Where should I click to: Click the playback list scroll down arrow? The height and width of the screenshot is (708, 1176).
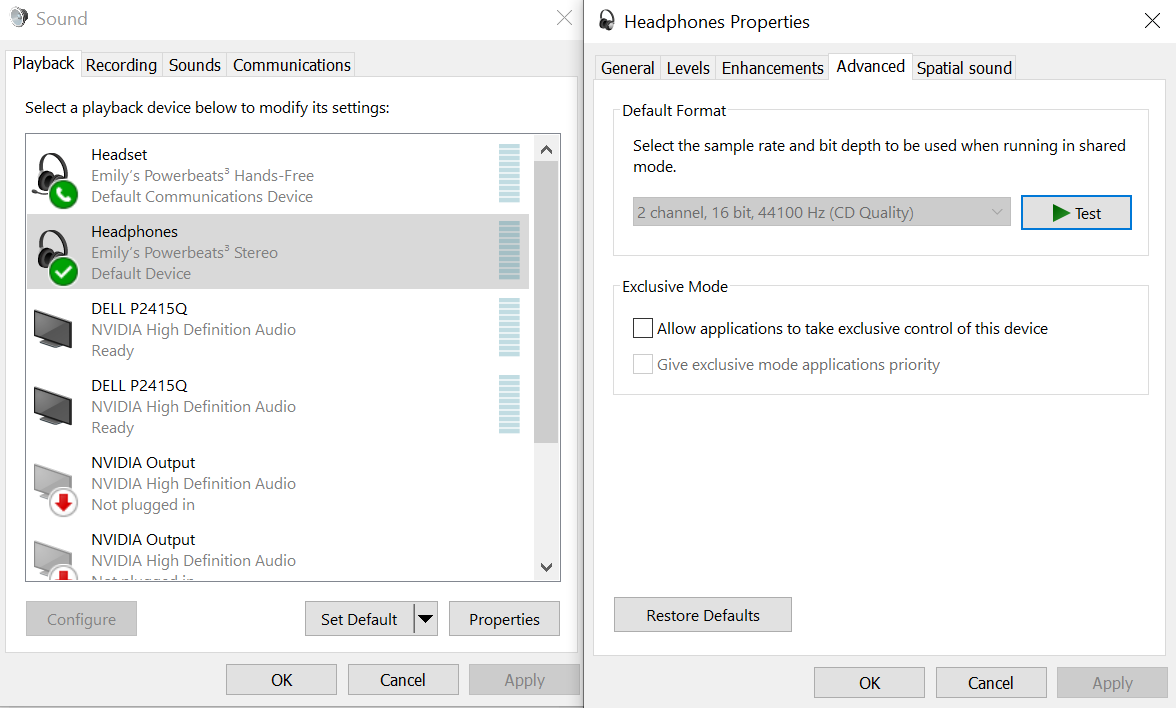tap(546, 567)
